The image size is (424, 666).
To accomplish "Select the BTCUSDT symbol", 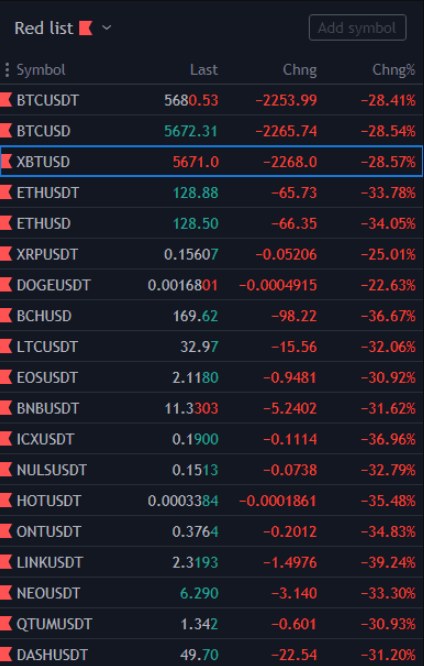I will [48, 100].
